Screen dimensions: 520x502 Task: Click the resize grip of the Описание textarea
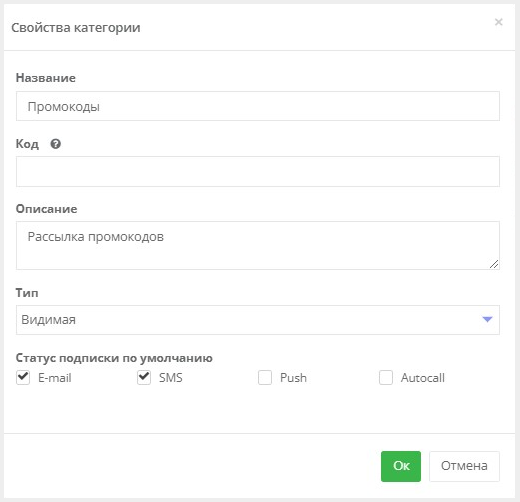point(494,264)
